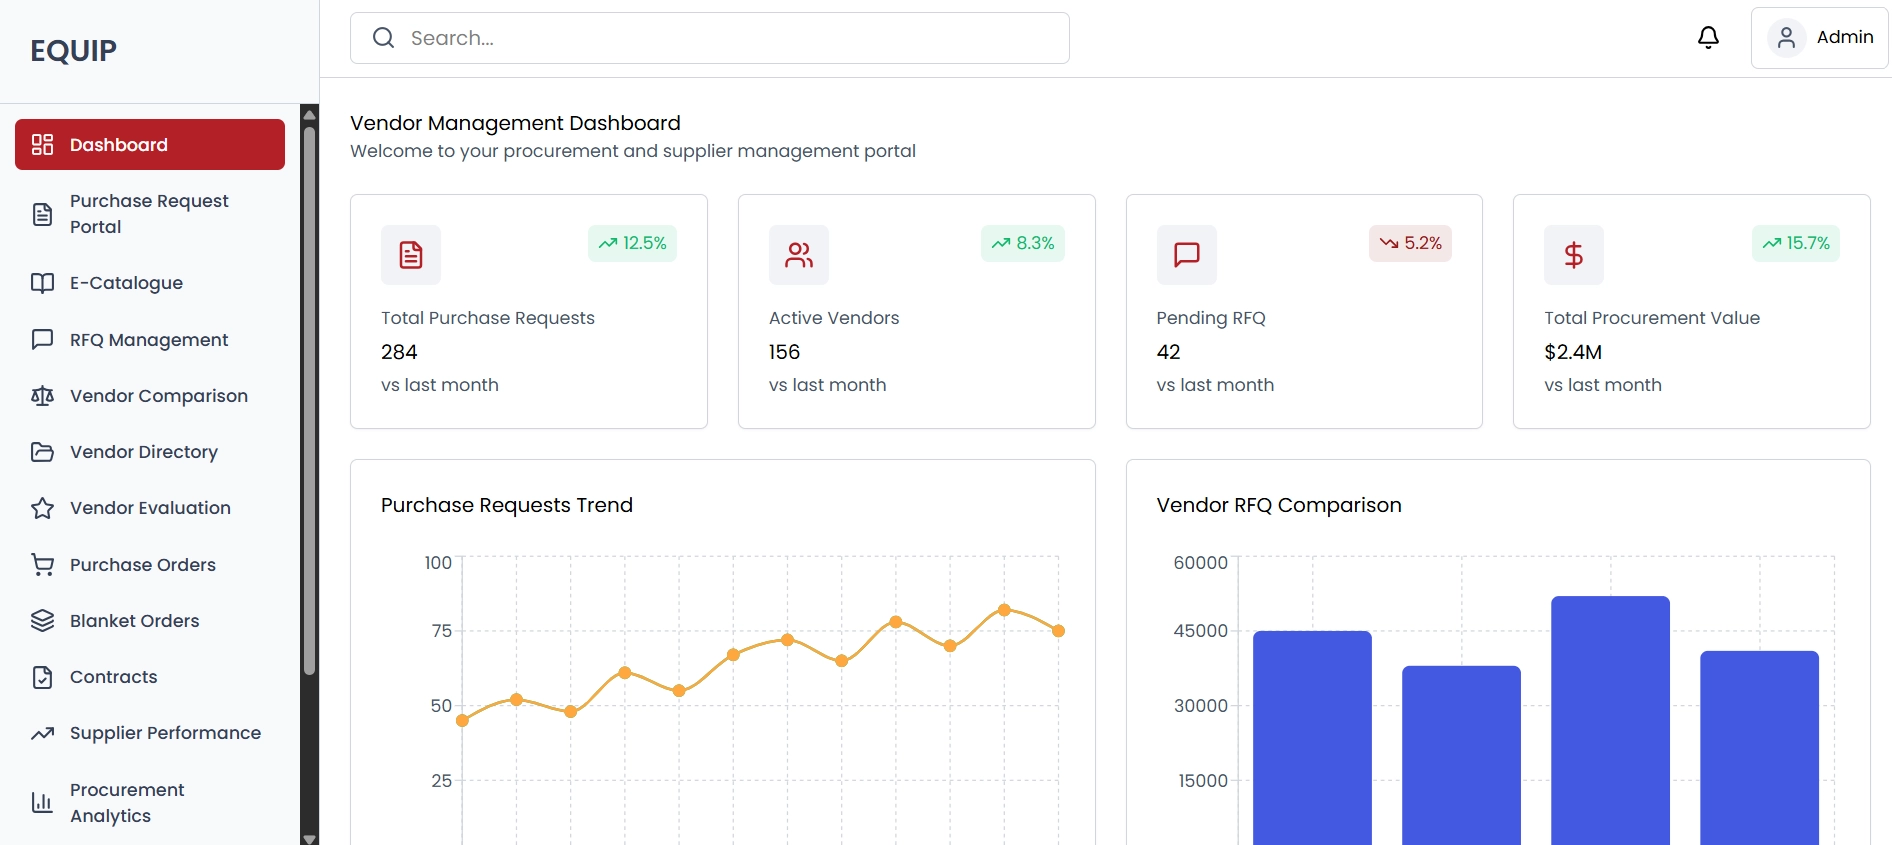Go to Procurement Analytics
1892x845 pixels.
click(150, 803)
